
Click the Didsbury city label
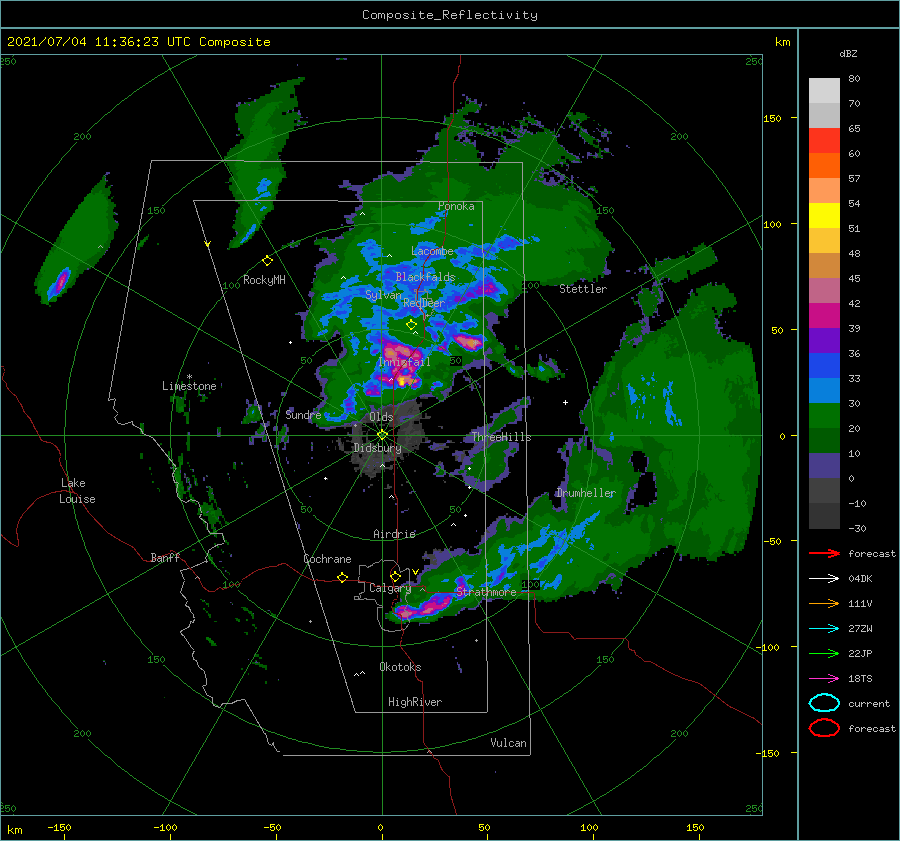tap(378, 448)
